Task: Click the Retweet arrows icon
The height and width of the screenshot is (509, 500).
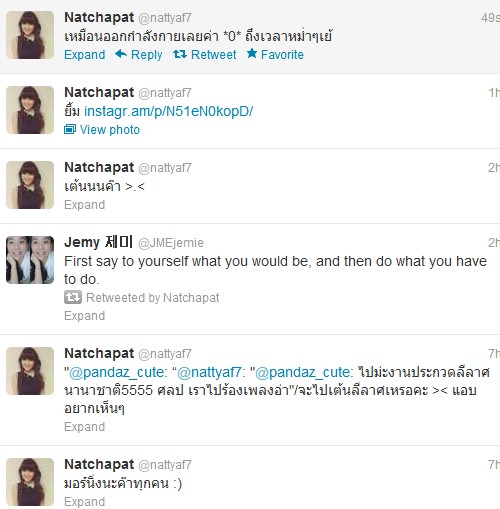Action: coord(180,54)
